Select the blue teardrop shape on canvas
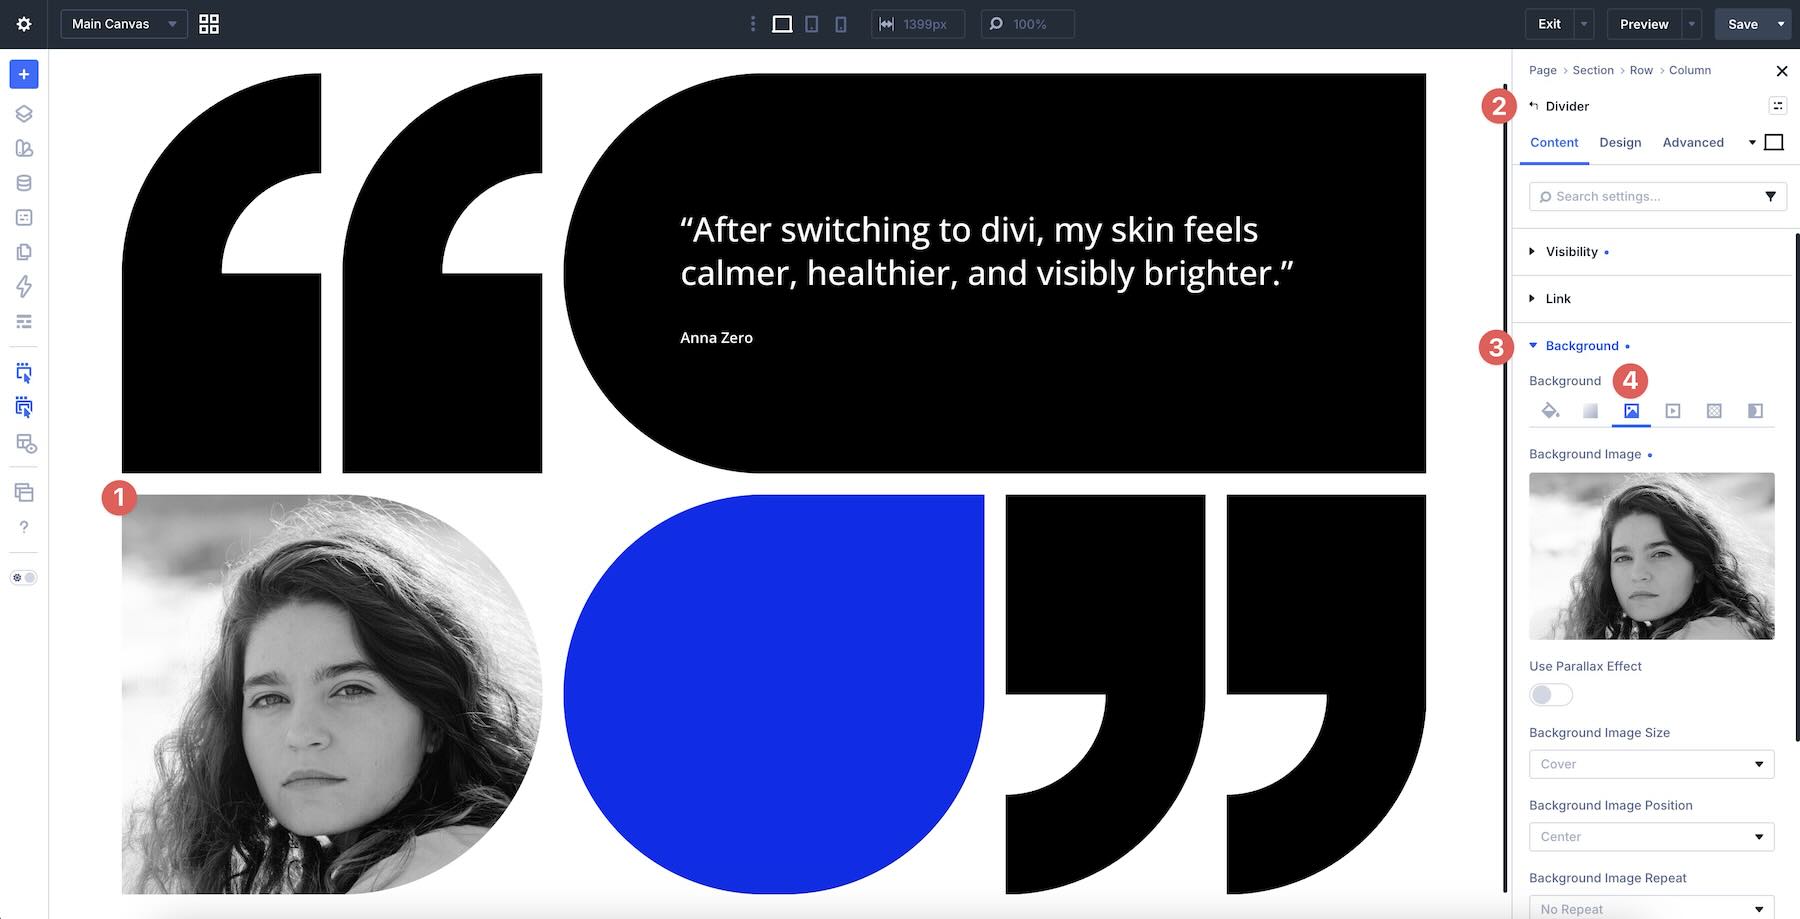The width and height of the screenshot is (1800, 919). (774, 694)
